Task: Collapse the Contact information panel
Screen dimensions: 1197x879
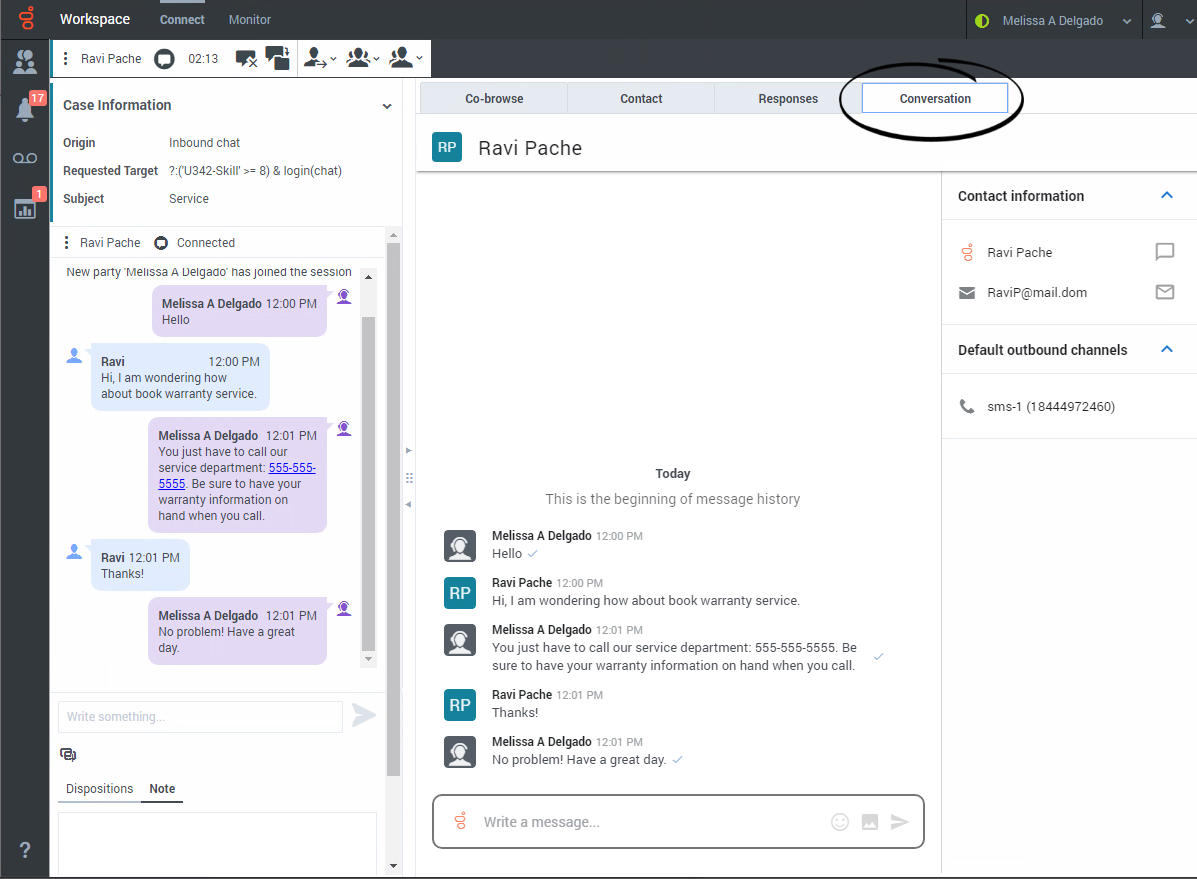Action: 1166,196
